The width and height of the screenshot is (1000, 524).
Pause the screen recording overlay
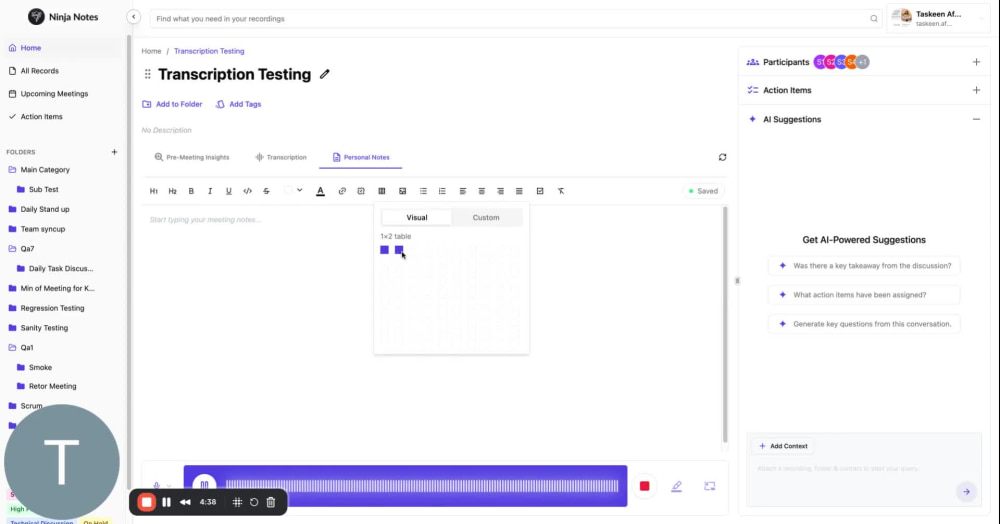pyautogui.click(x=166, y=502)
